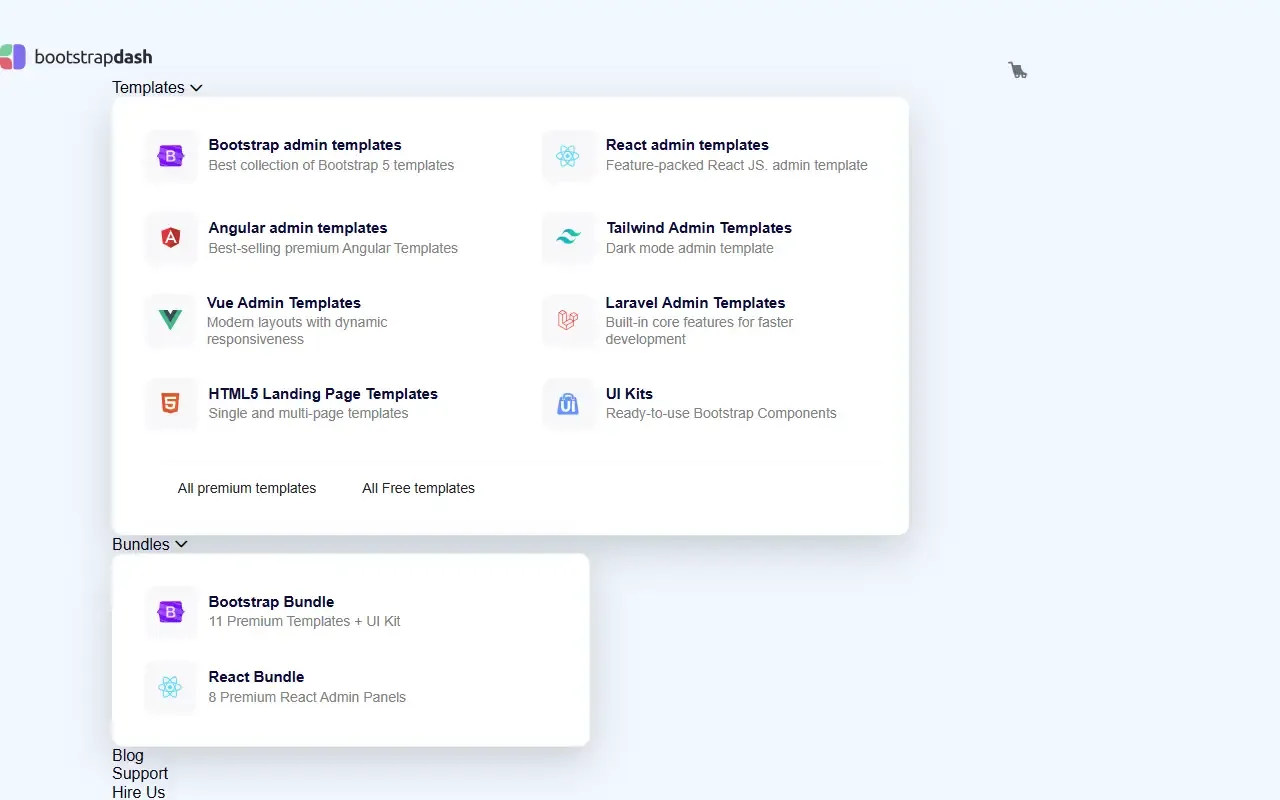Go to the Blog page
This screenshot has height=800, width=1280.
[128, 756]
